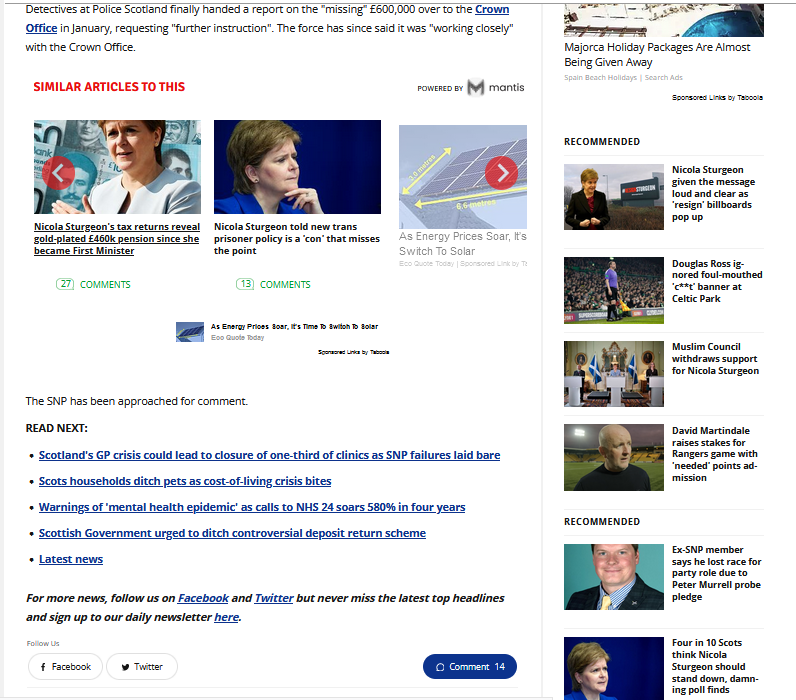Click the previous arrow in similar articles carousel
The image size is (796, 700).
[x=58, y=173]
